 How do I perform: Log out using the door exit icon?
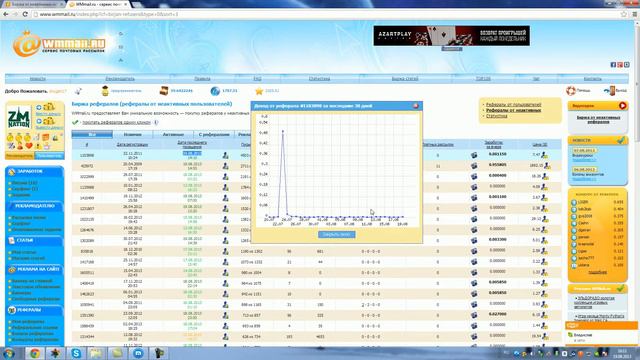point(610,91)
